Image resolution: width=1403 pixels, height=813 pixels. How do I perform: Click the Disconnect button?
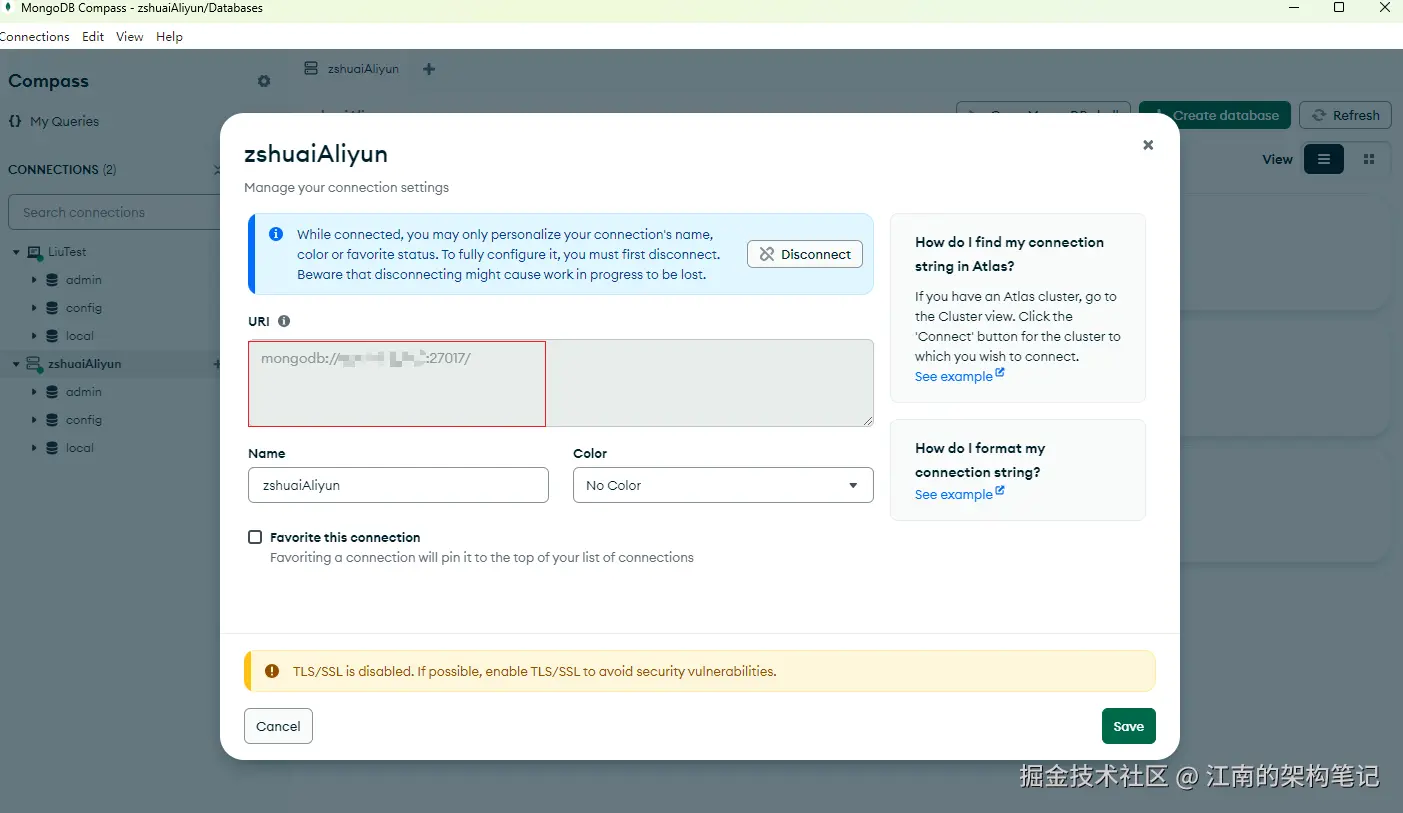(x=805, y=254)
